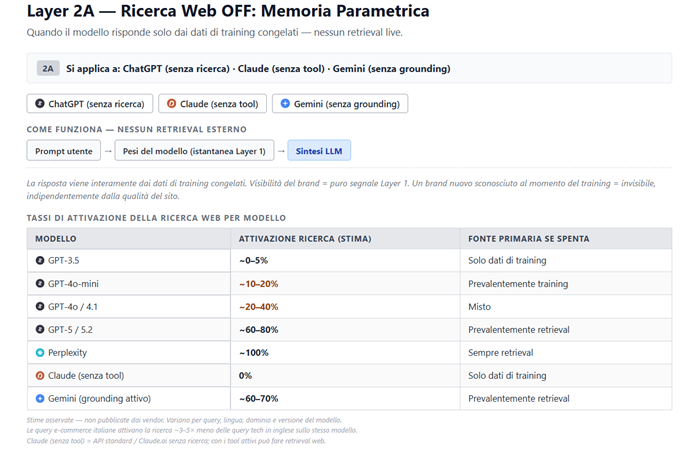Click the Gemini icon in third chip

point(285,104)
